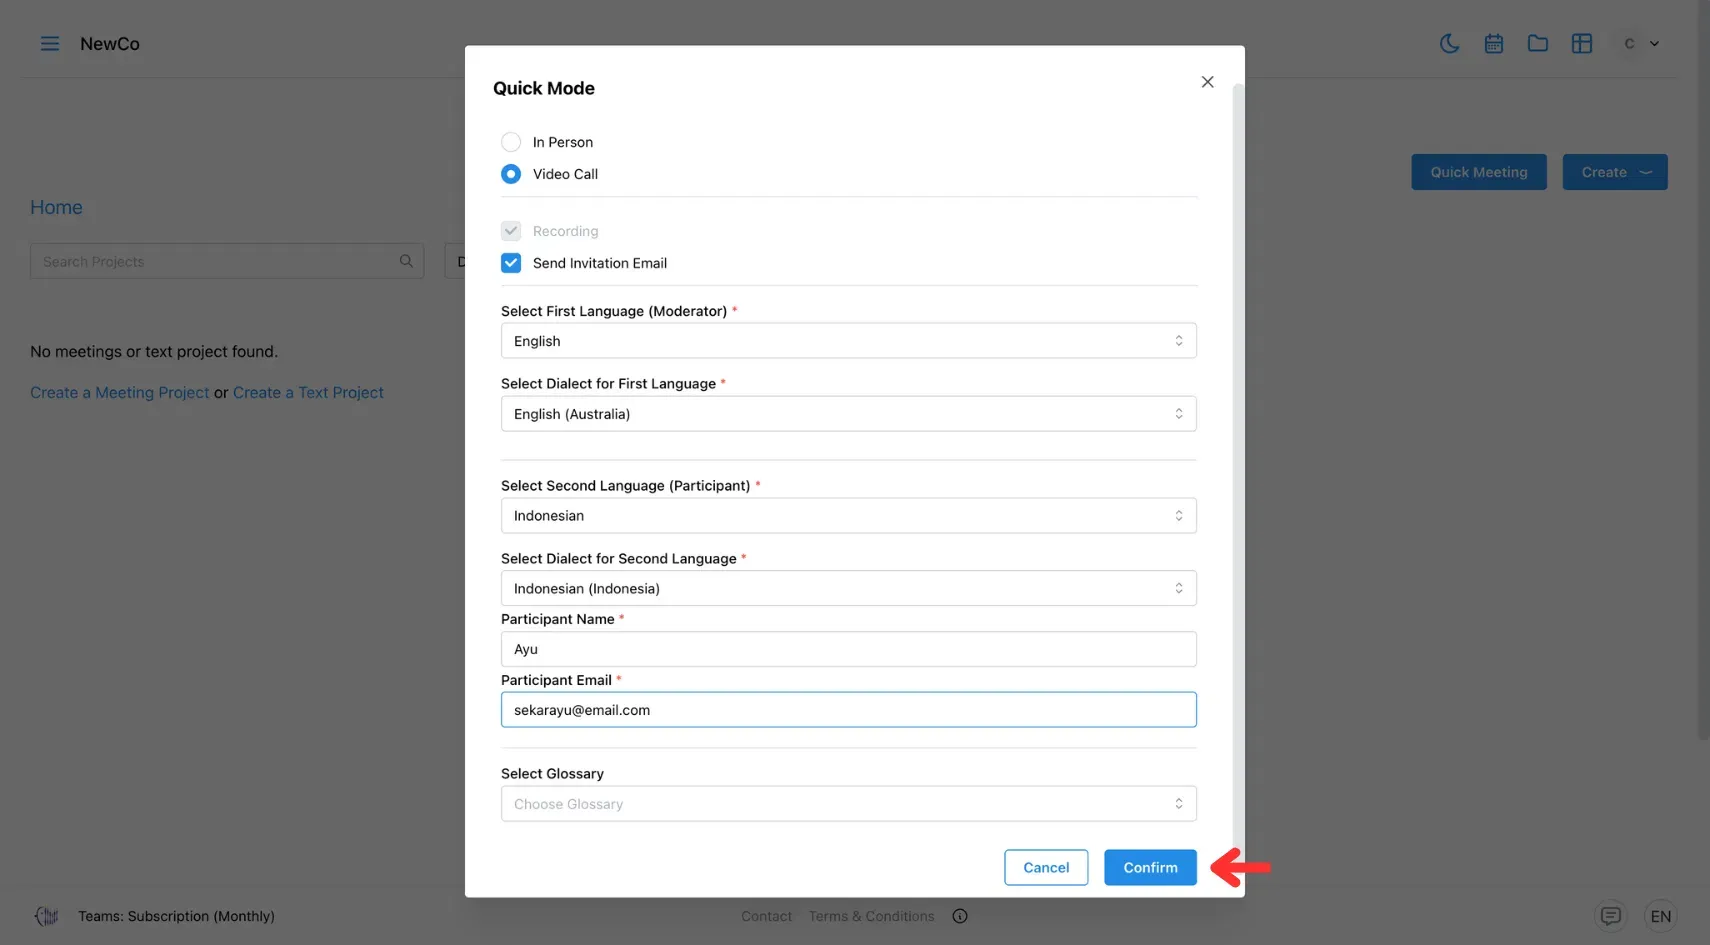
Task: Confirm the Quick Mode settings
Action: (x=1149, y=867)
